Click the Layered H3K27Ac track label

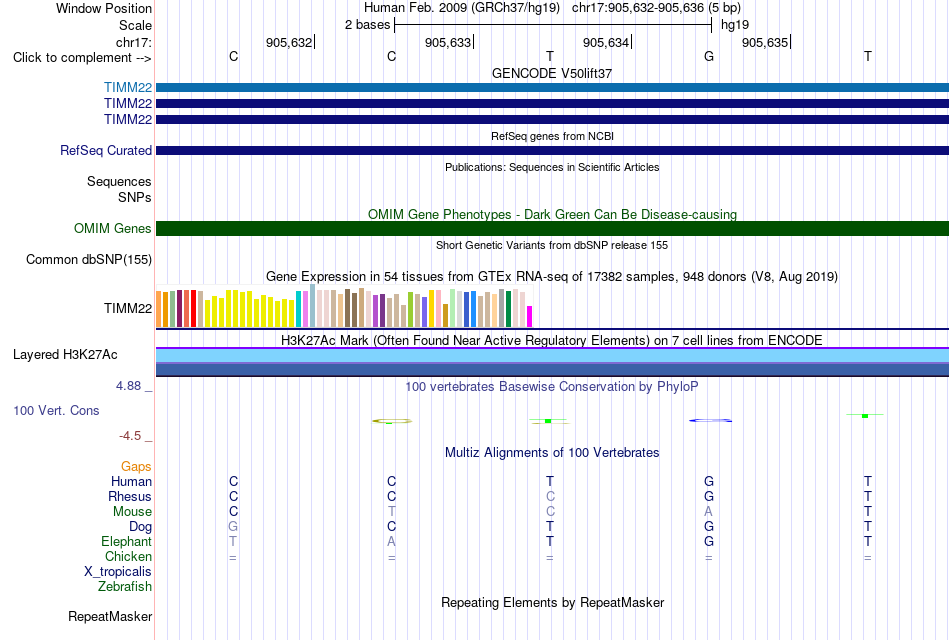tap(65, 355)
